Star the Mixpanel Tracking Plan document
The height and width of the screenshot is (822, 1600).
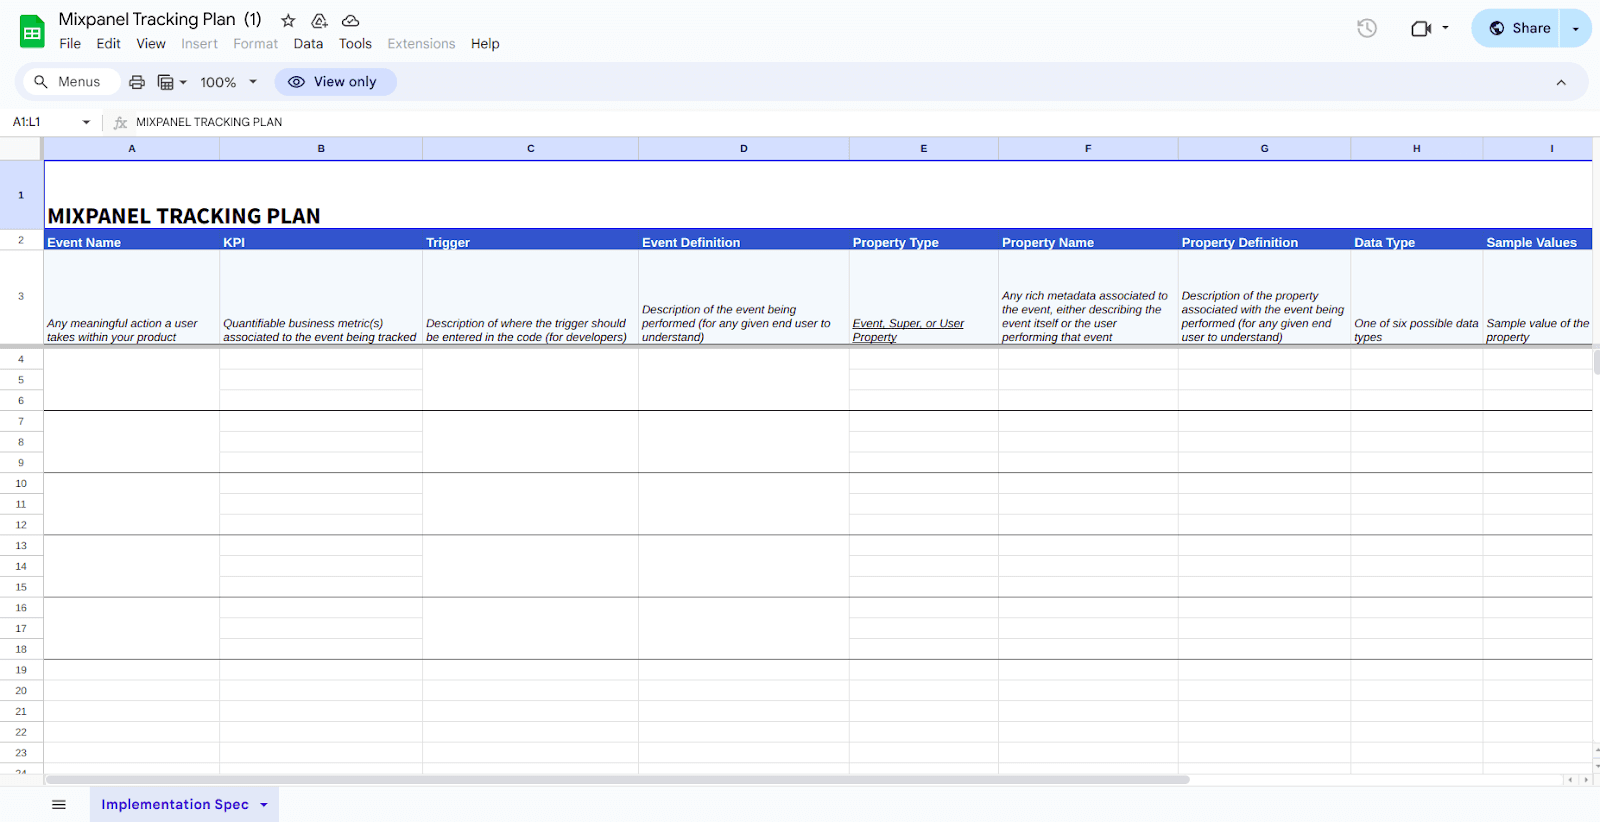[288, 20]
